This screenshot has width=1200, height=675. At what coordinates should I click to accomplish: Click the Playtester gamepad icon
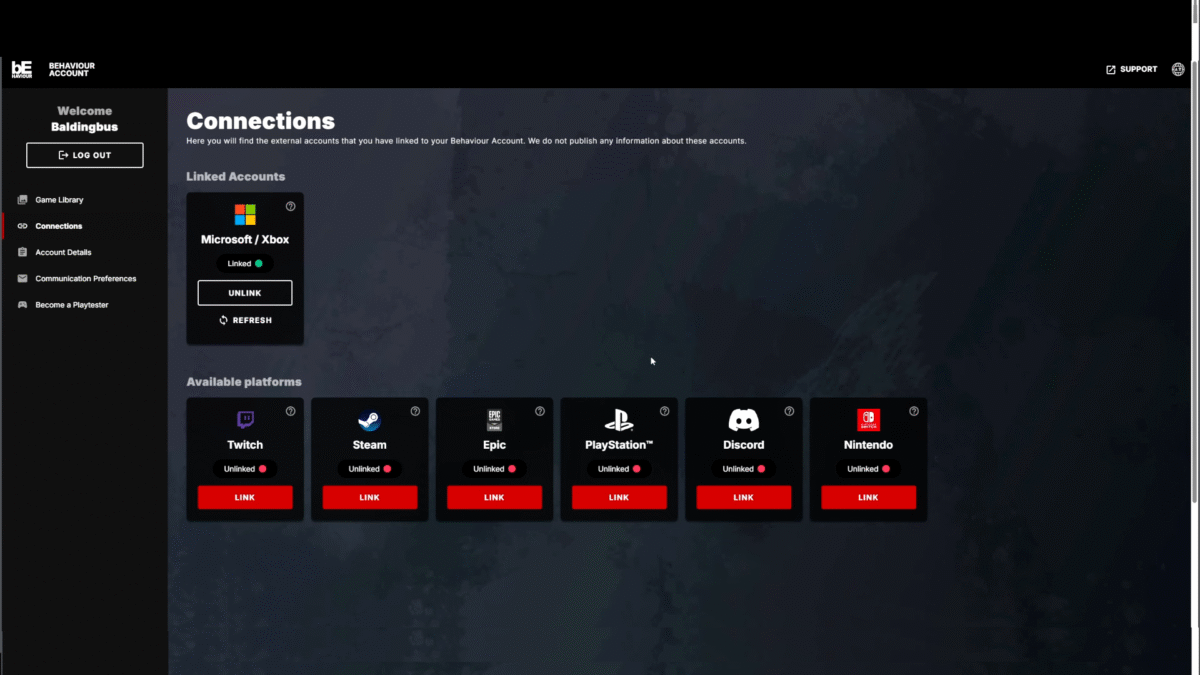coord(23,304)
